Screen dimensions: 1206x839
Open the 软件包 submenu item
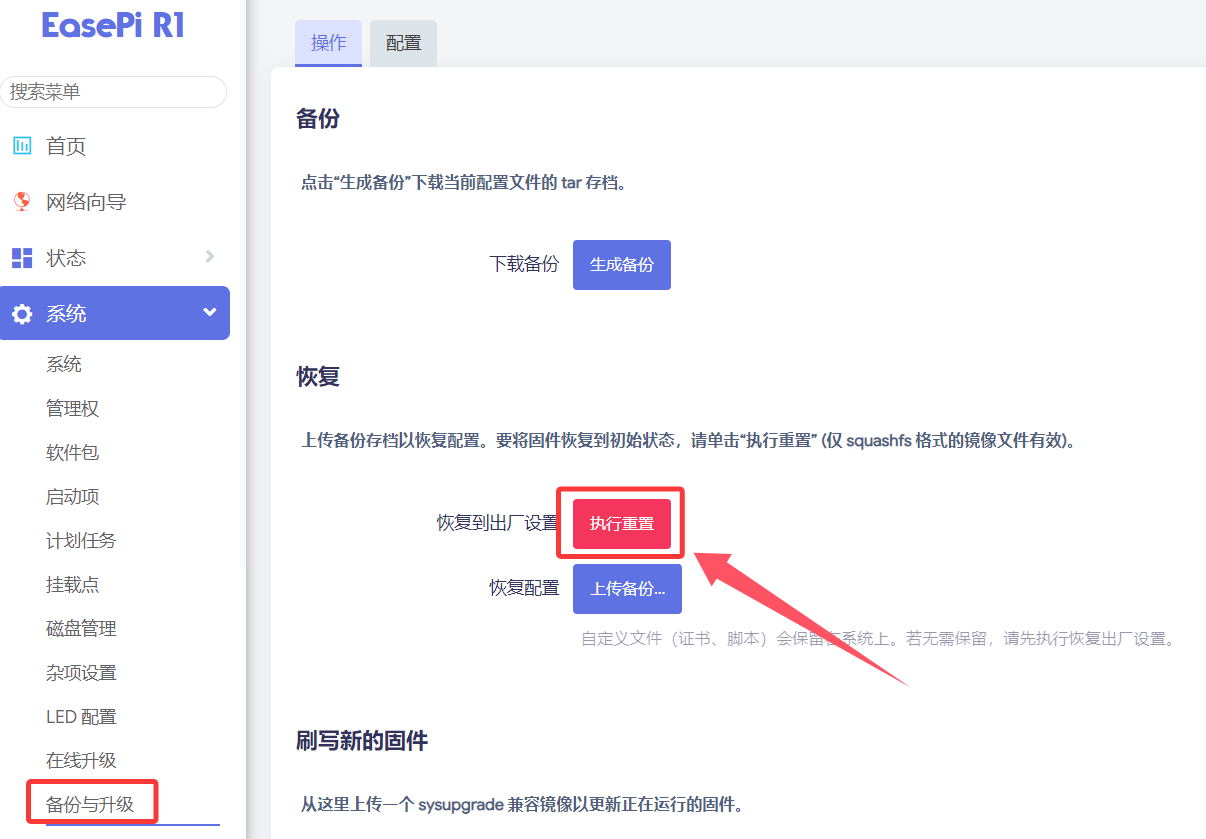[x=72, y=453]
